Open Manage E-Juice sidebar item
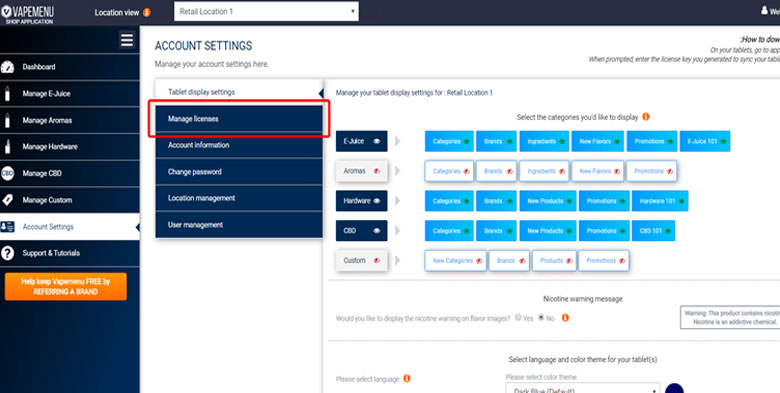Screen dimensions: 780x393 coord(70,94)
